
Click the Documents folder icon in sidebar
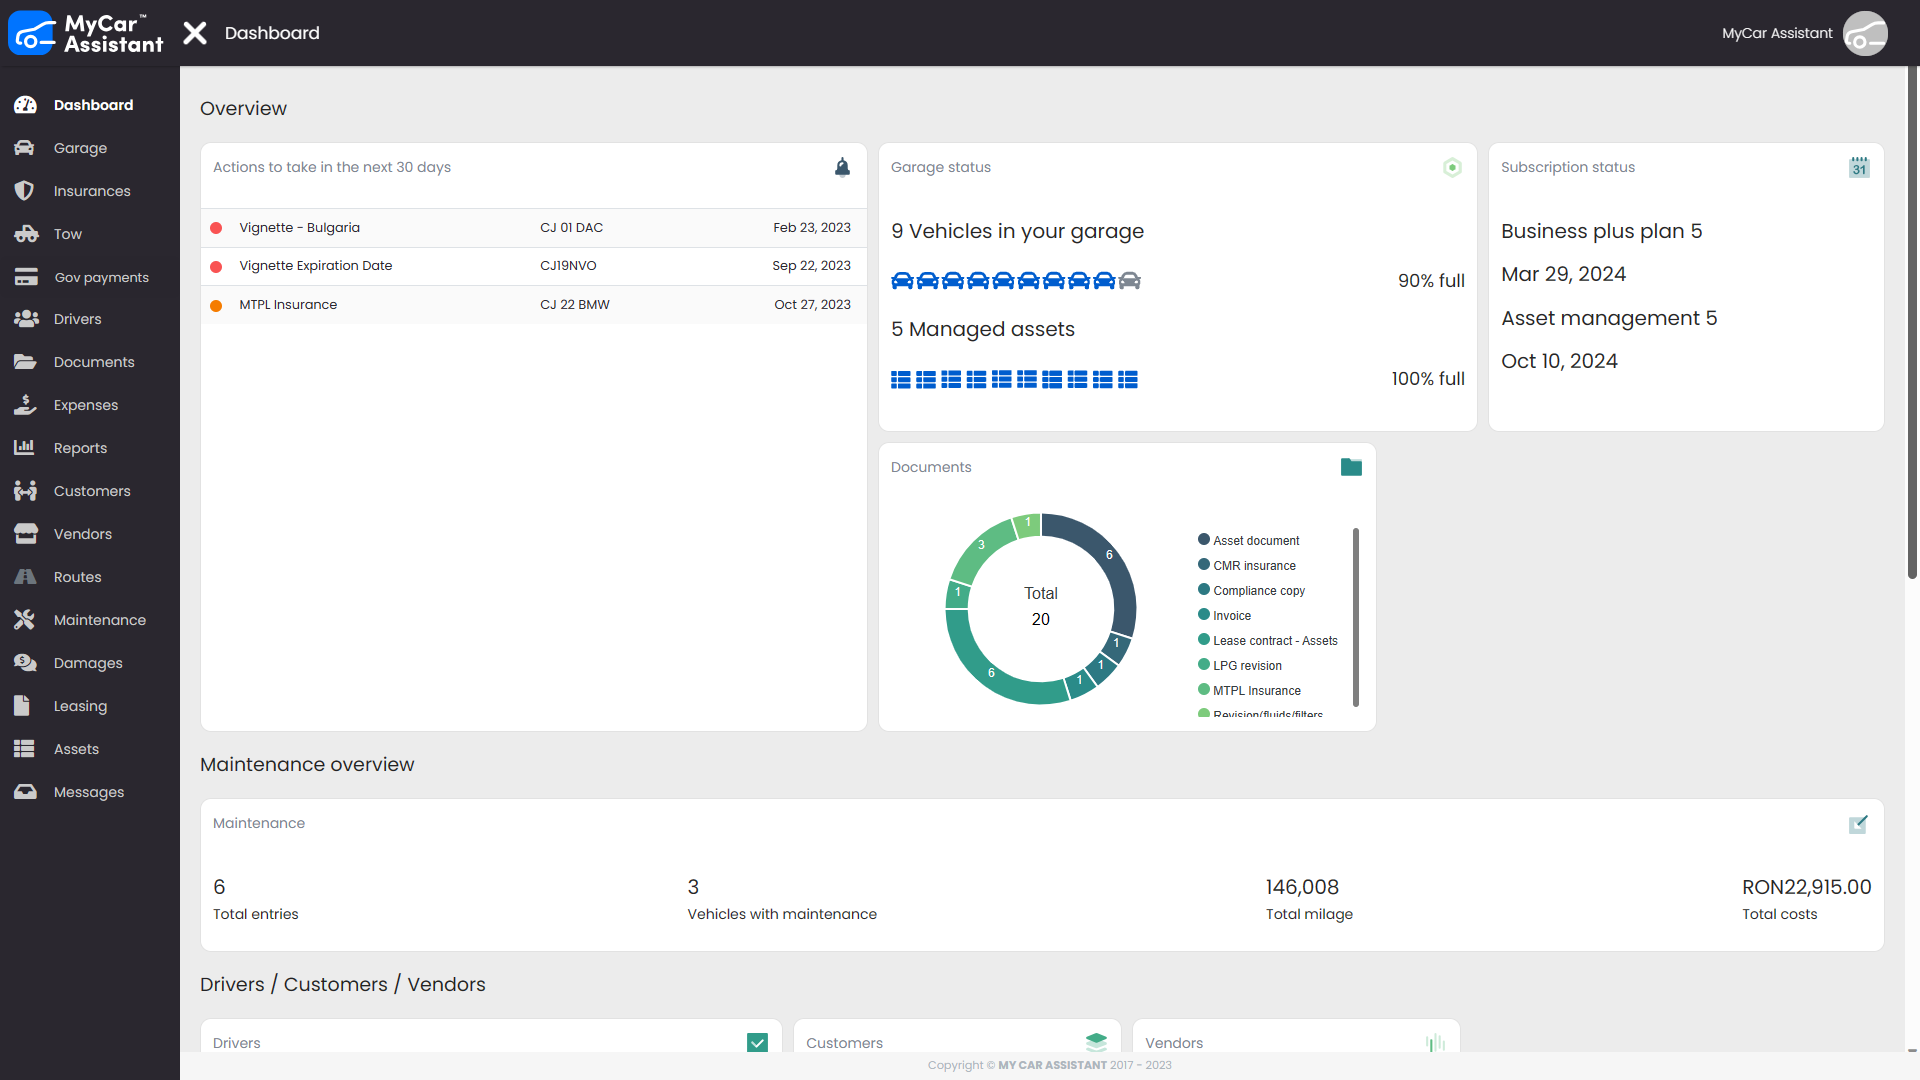coord(25,362)
